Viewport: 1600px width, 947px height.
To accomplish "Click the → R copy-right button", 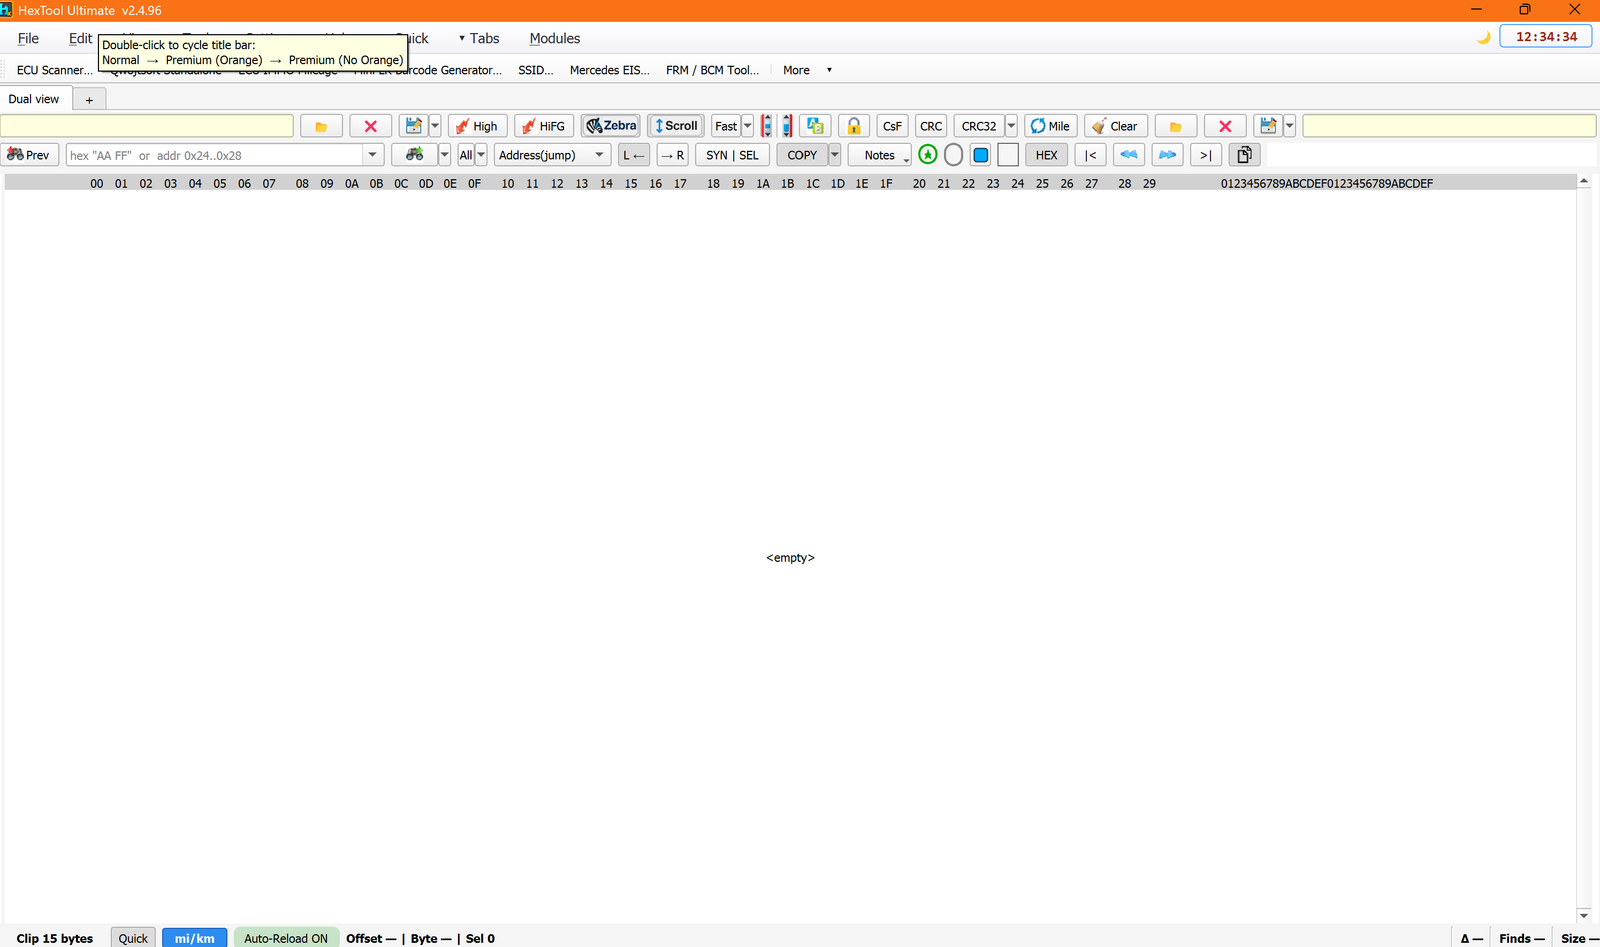I will click(x=673, y=155).
